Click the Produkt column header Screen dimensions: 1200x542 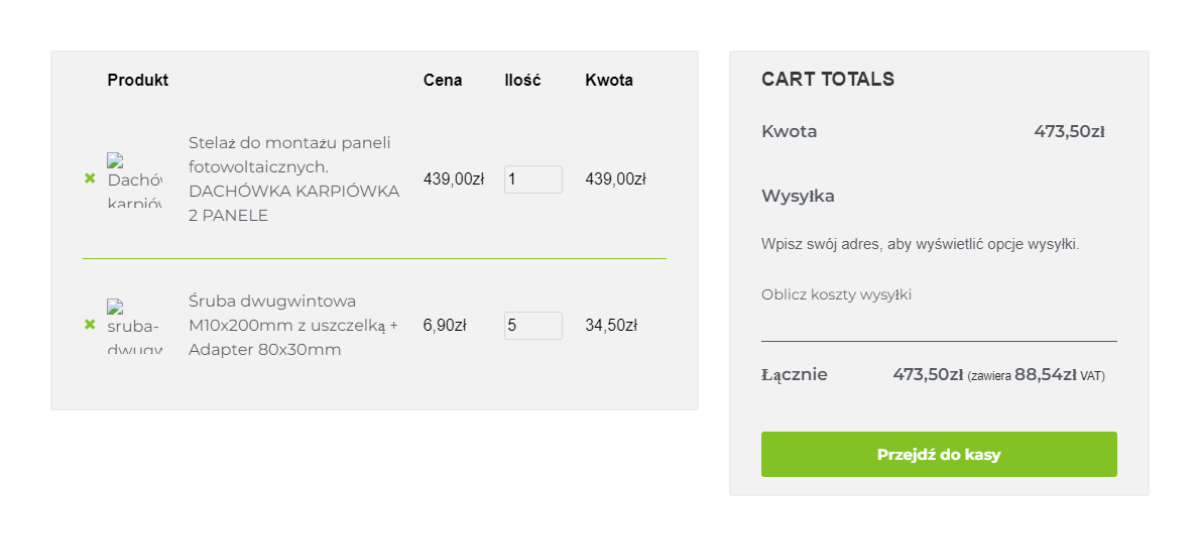(x=138, y=80)
